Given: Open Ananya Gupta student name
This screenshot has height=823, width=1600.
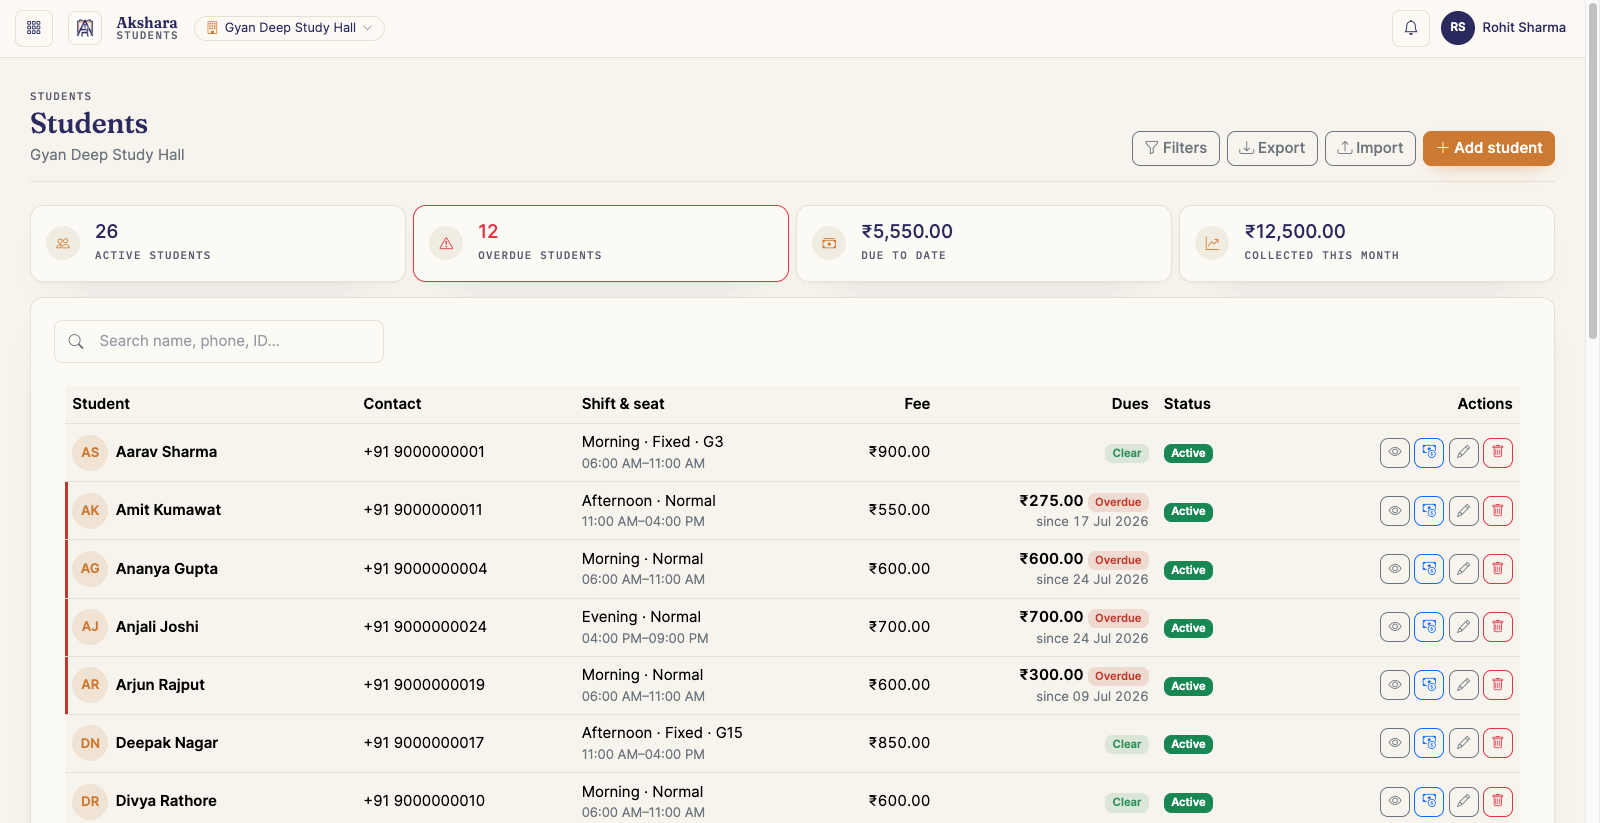Looking at the screenshot, I should [166, 569].
